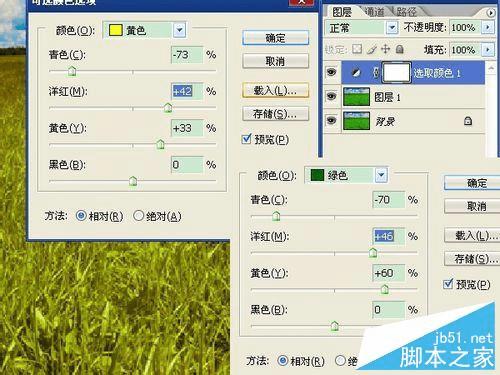Click 取消 in the green dialog
The height and width of the screenshot is (375, 500).
(472, 206)
